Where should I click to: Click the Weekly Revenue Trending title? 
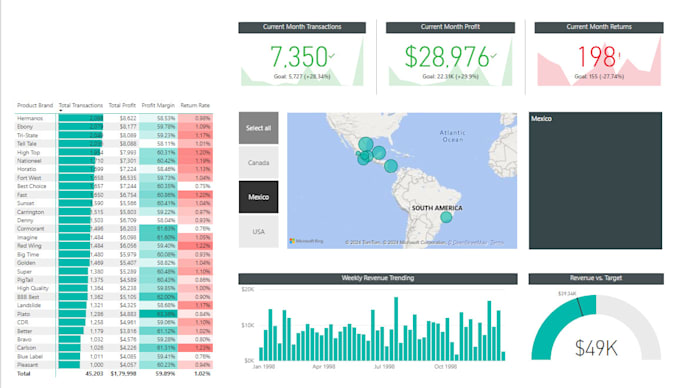(x=378, y=278)
